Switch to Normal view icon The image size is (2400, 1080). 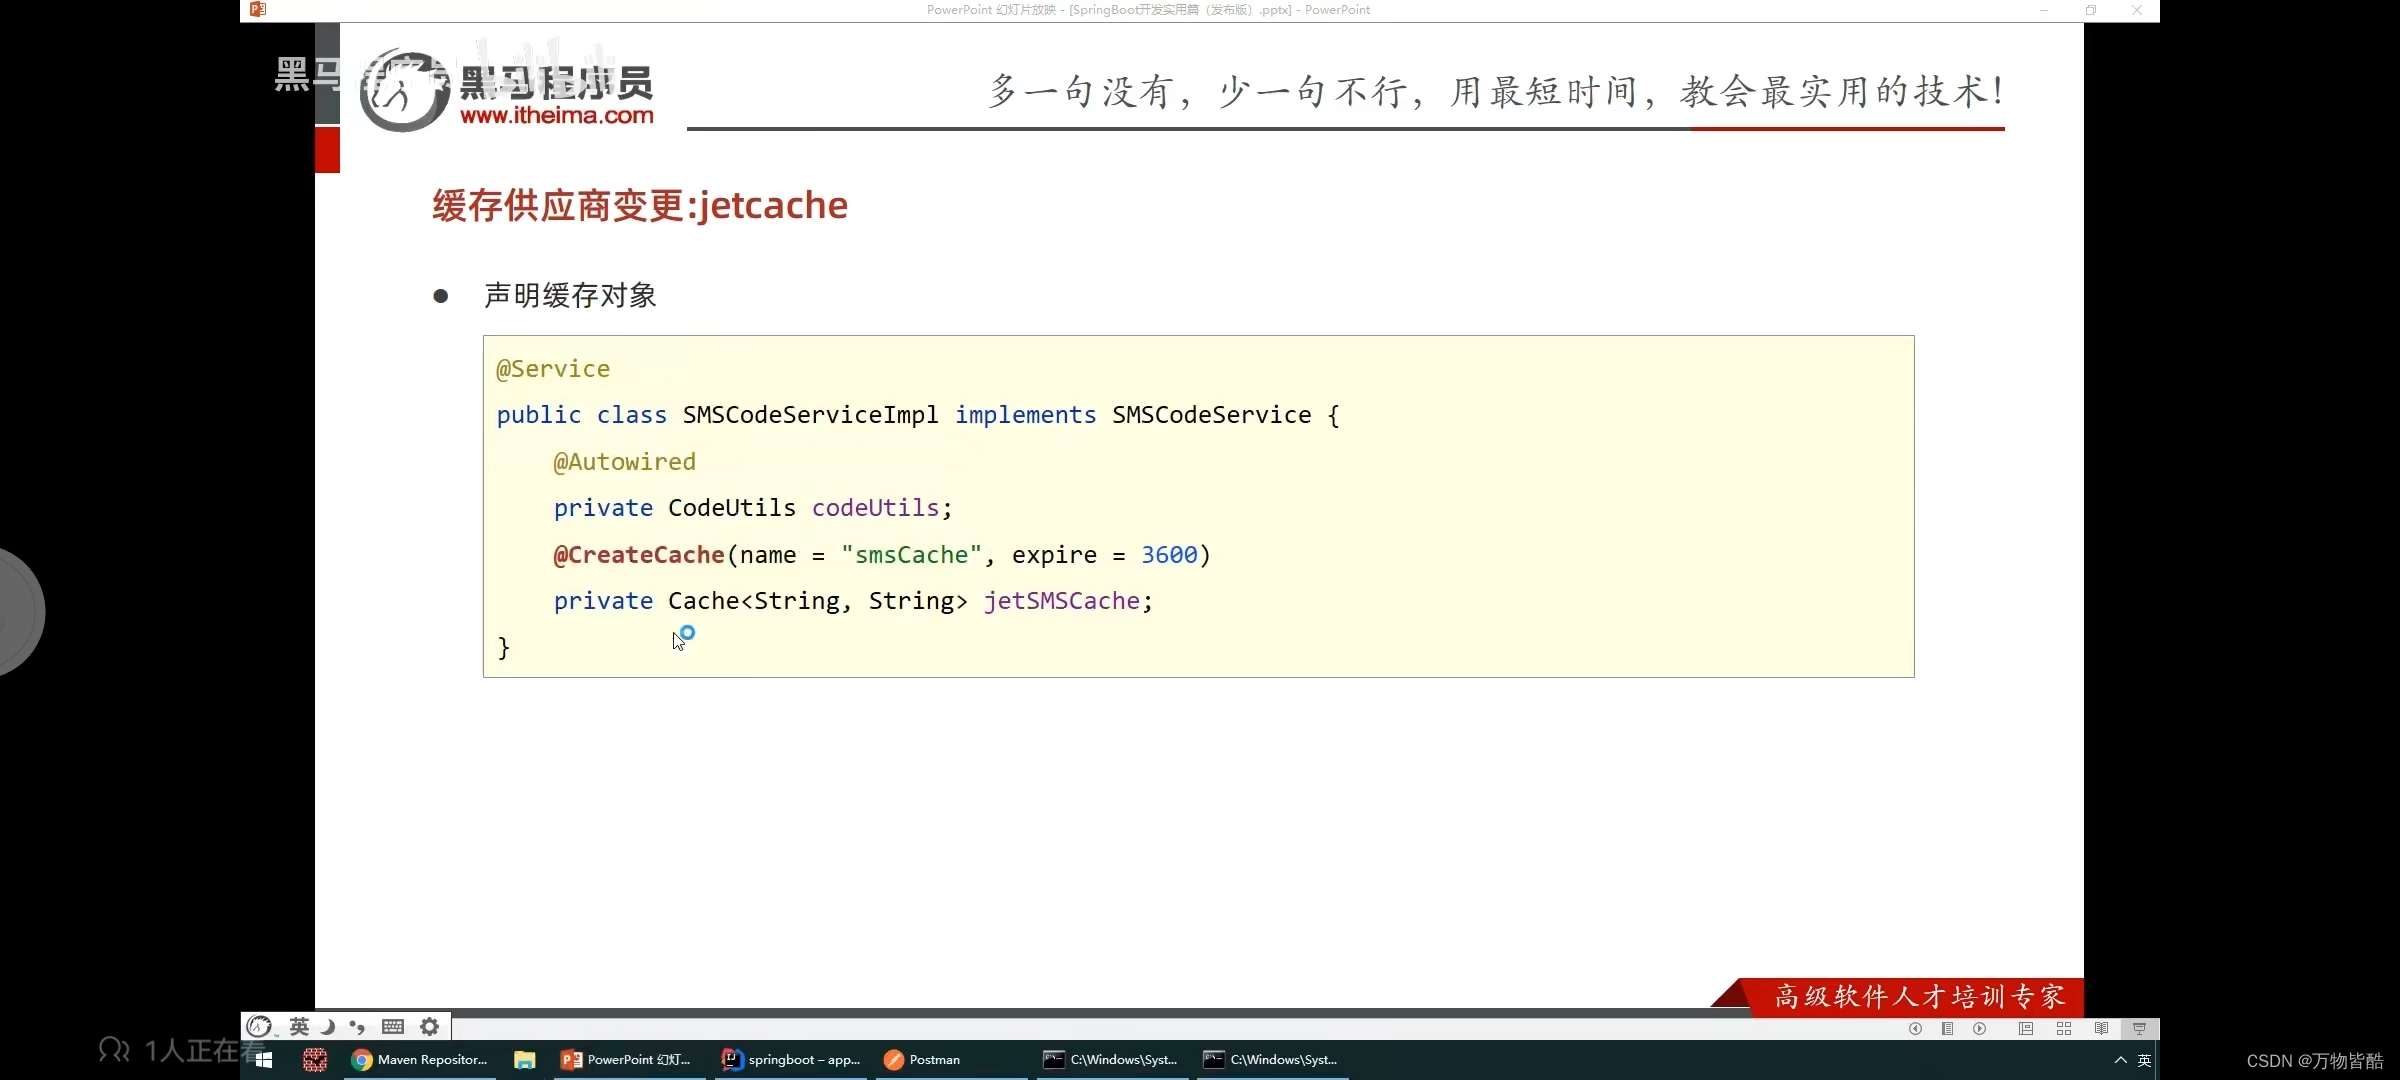[2025, 1029]
